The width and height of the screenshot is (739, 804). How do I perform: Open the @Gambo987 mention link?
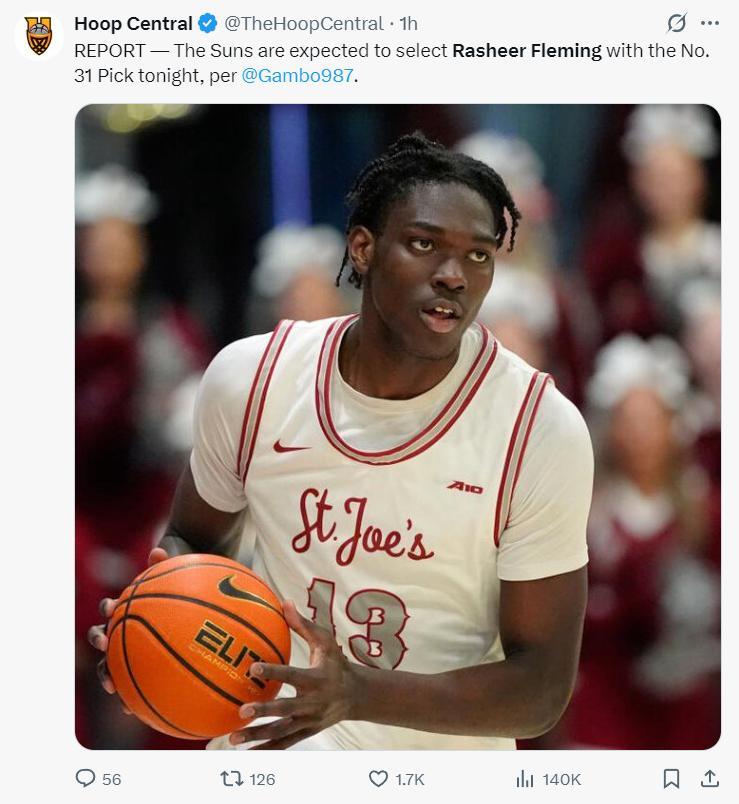[297, 75]
